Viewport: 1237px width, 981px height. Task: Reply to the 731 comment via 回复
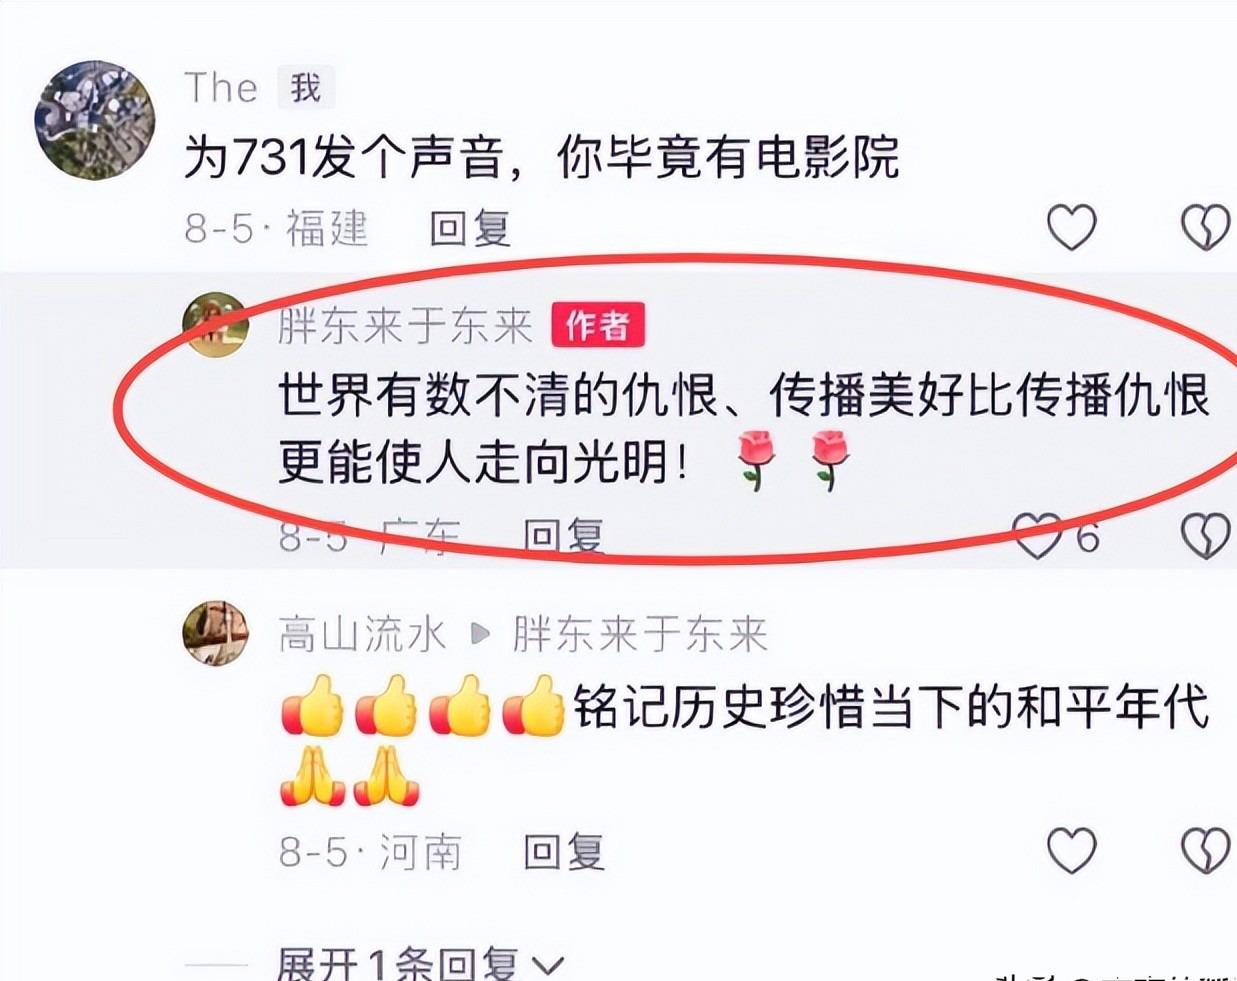point(470,229)
